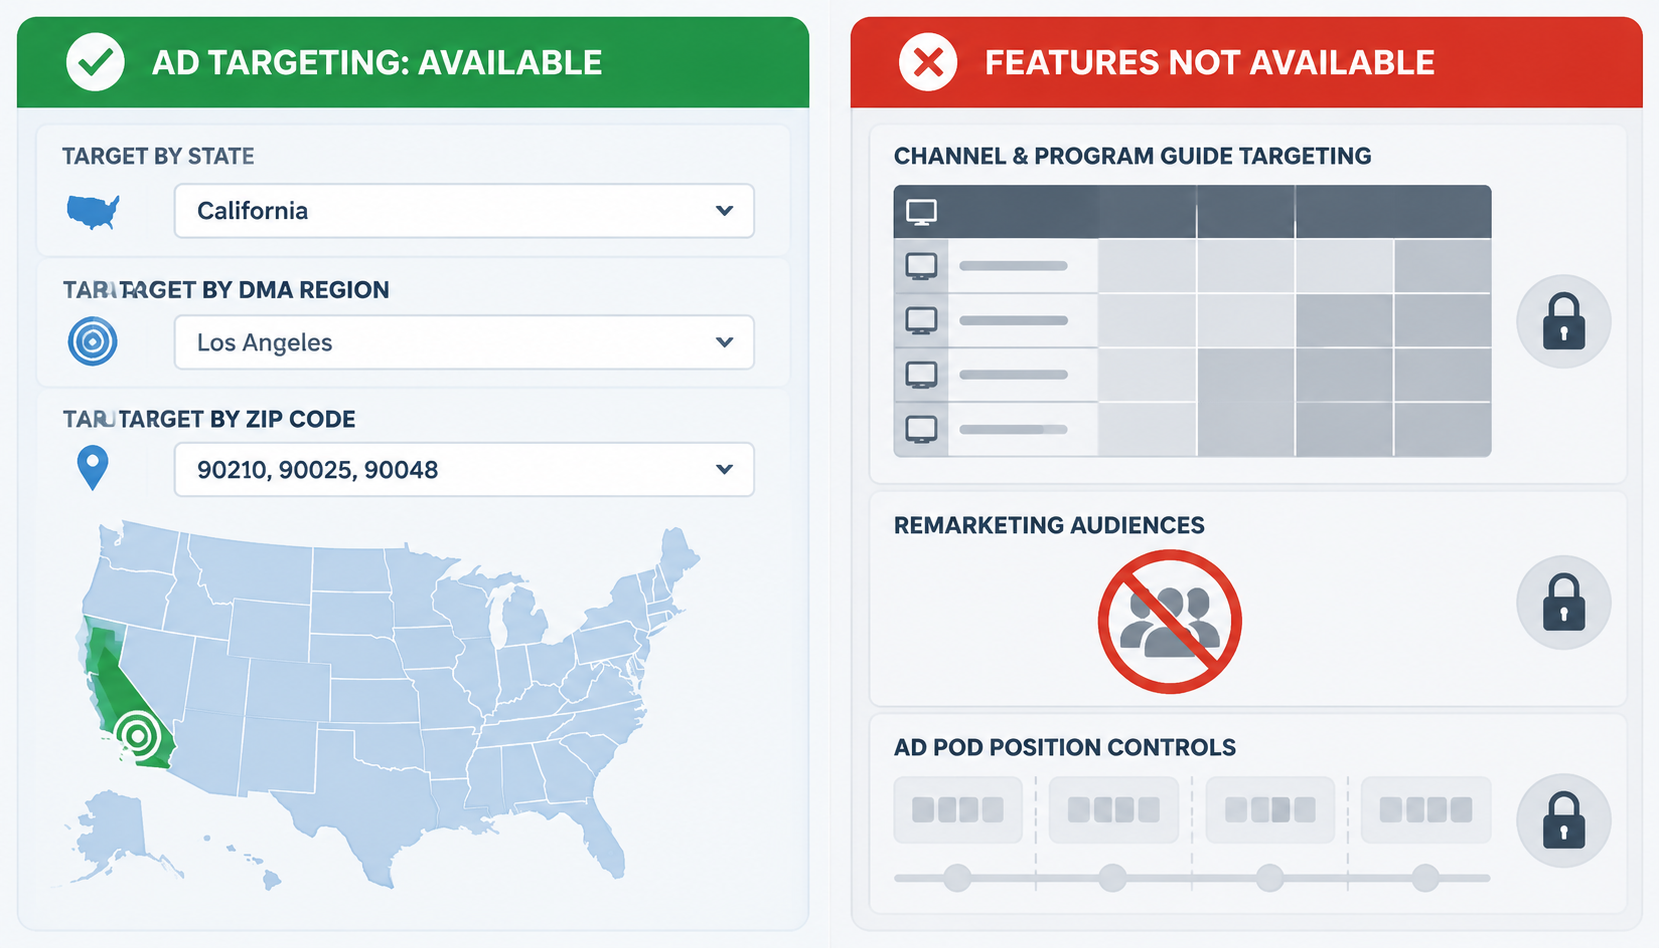
Task: Click the CHANNEL & PROGRAM GUIDE TARGETING label
Action: tap(1133, 156)
